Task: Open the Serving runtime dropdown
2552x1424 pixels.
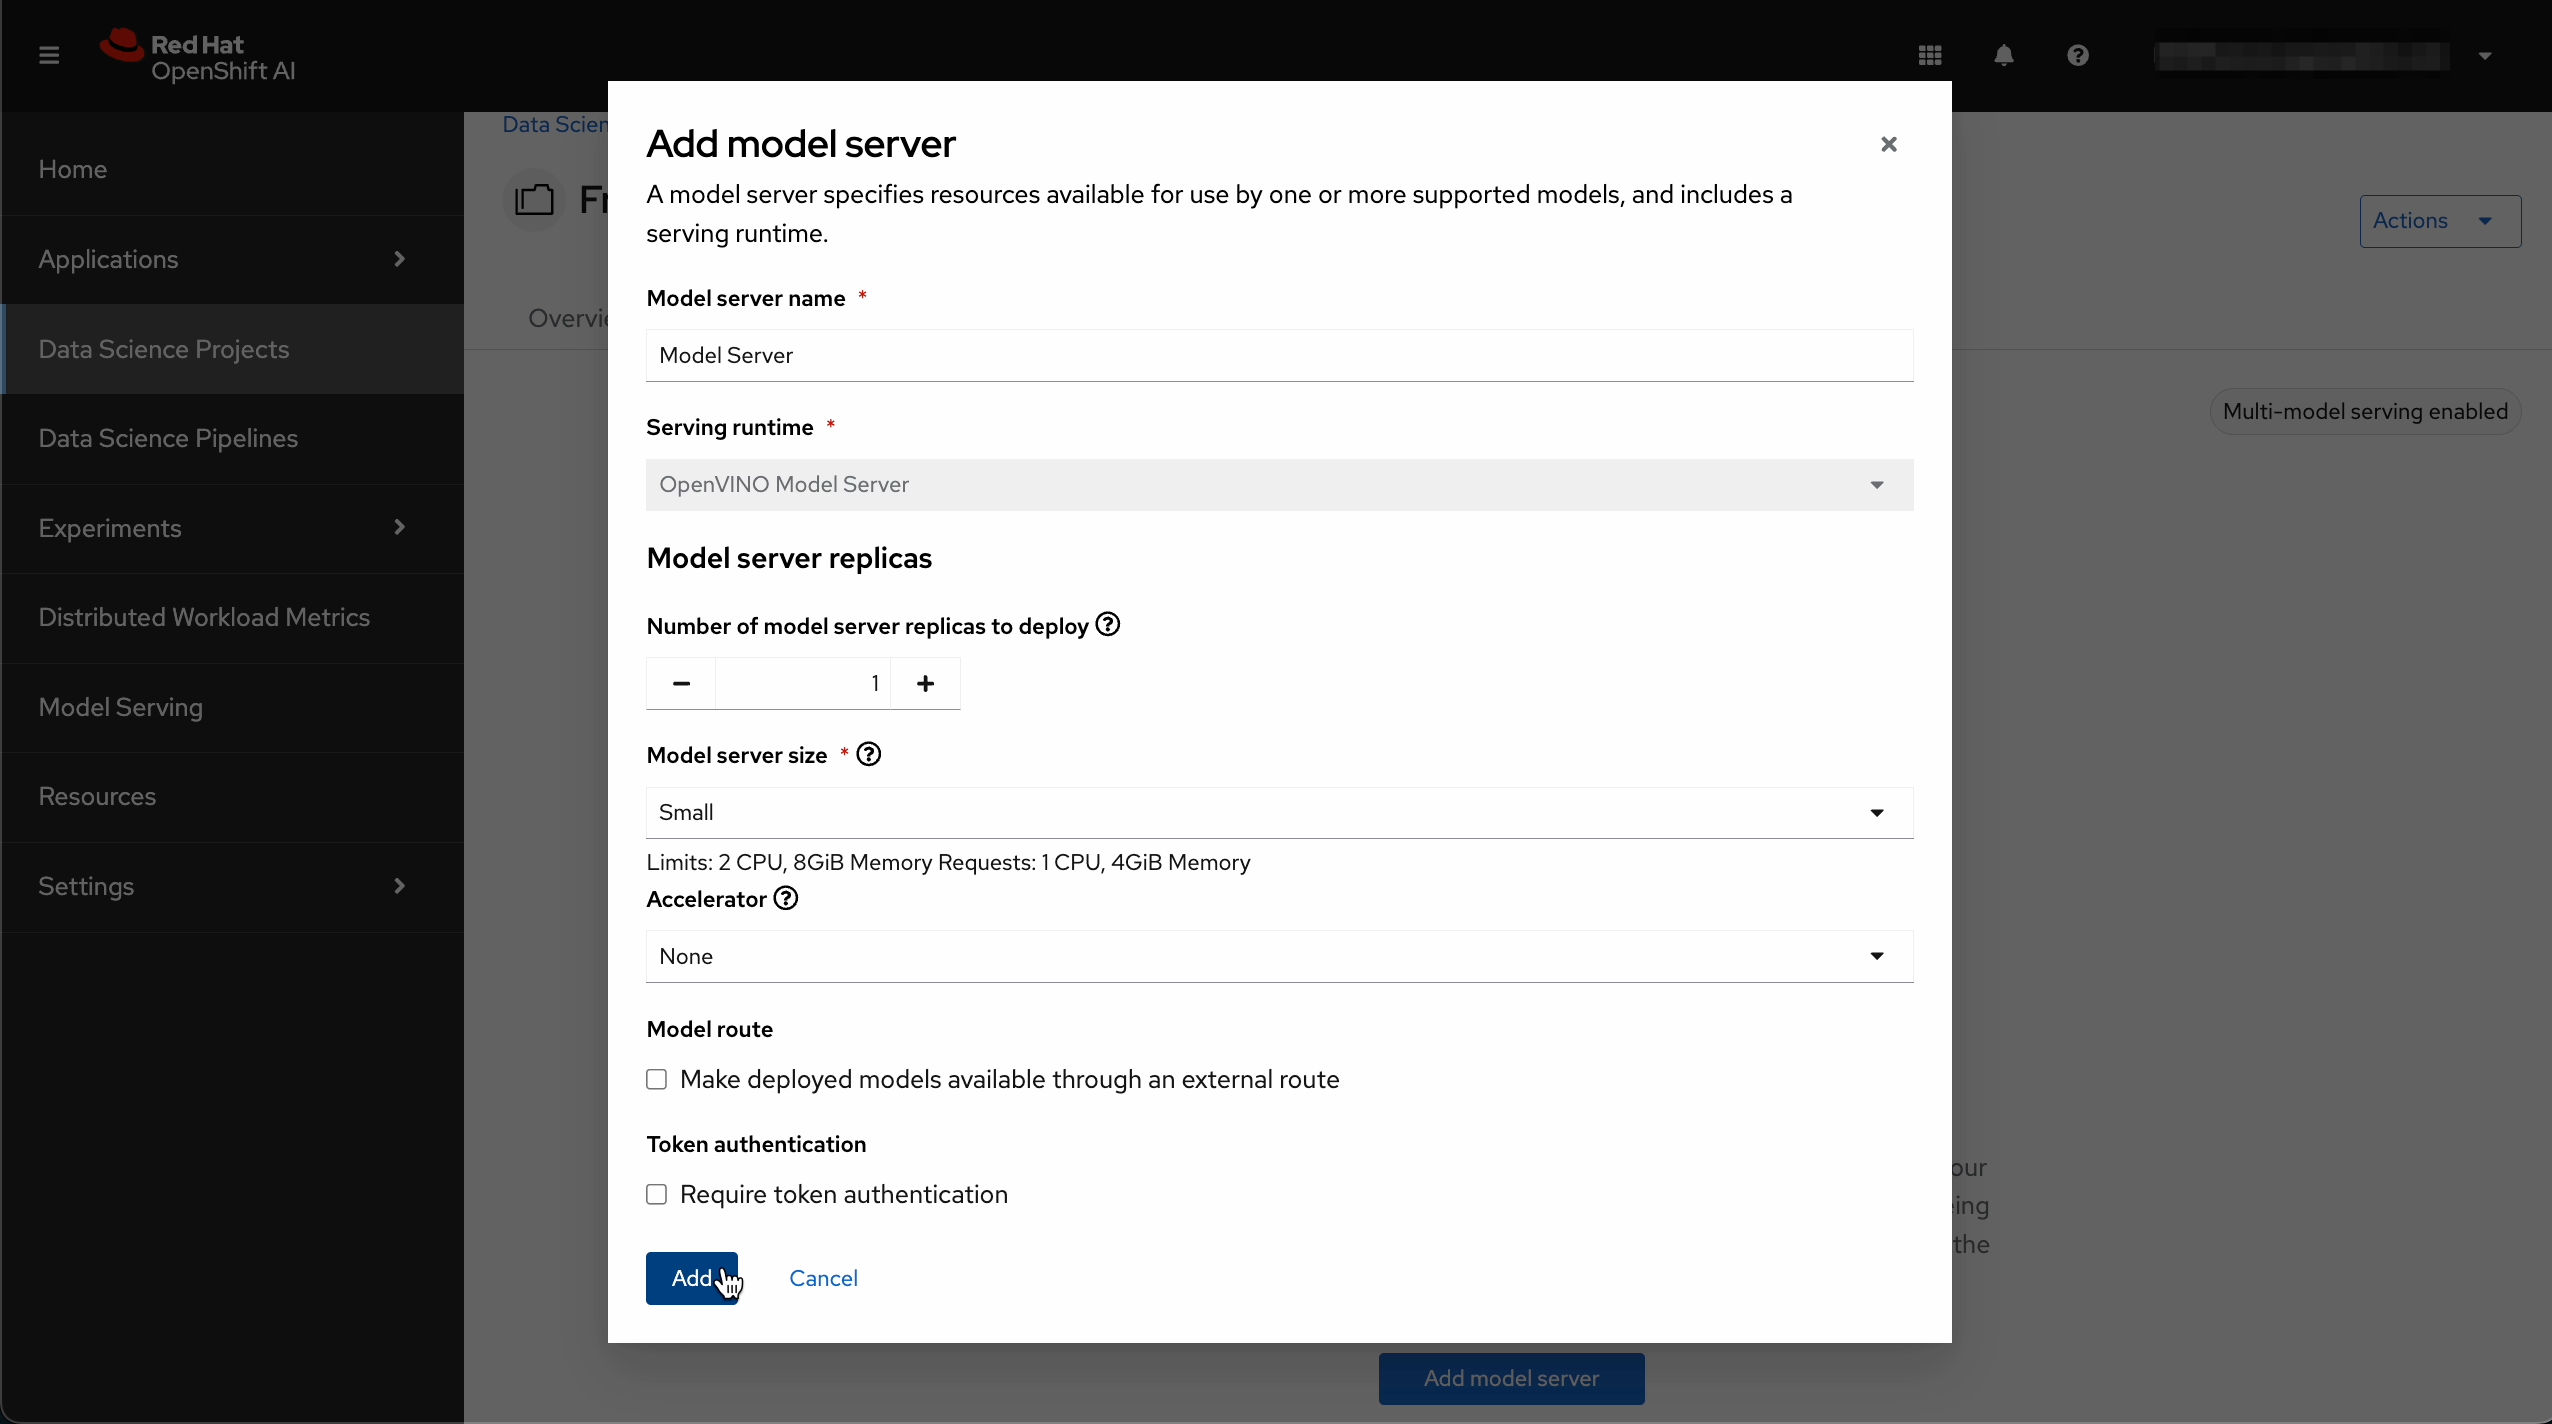Action: (x=1279, y=485)
